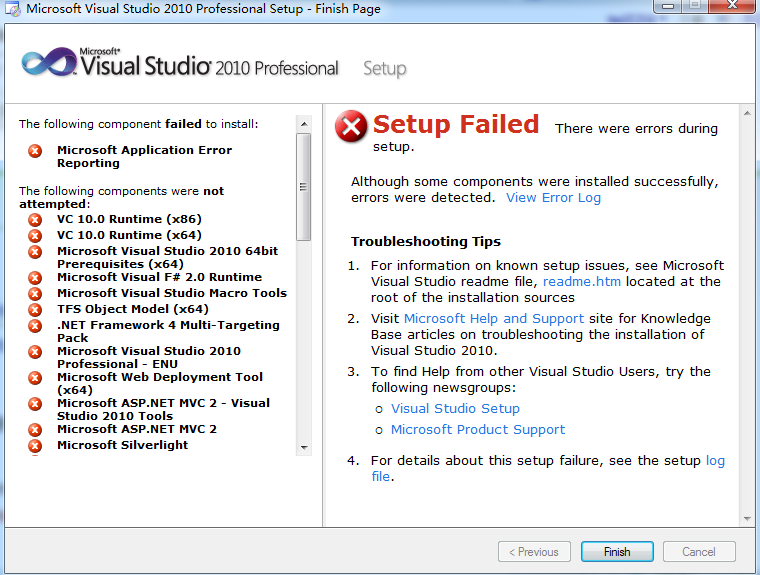Click error icon beside Microsoft Silverlight
The height and width of the screenshot is (575, 760).
35,446
